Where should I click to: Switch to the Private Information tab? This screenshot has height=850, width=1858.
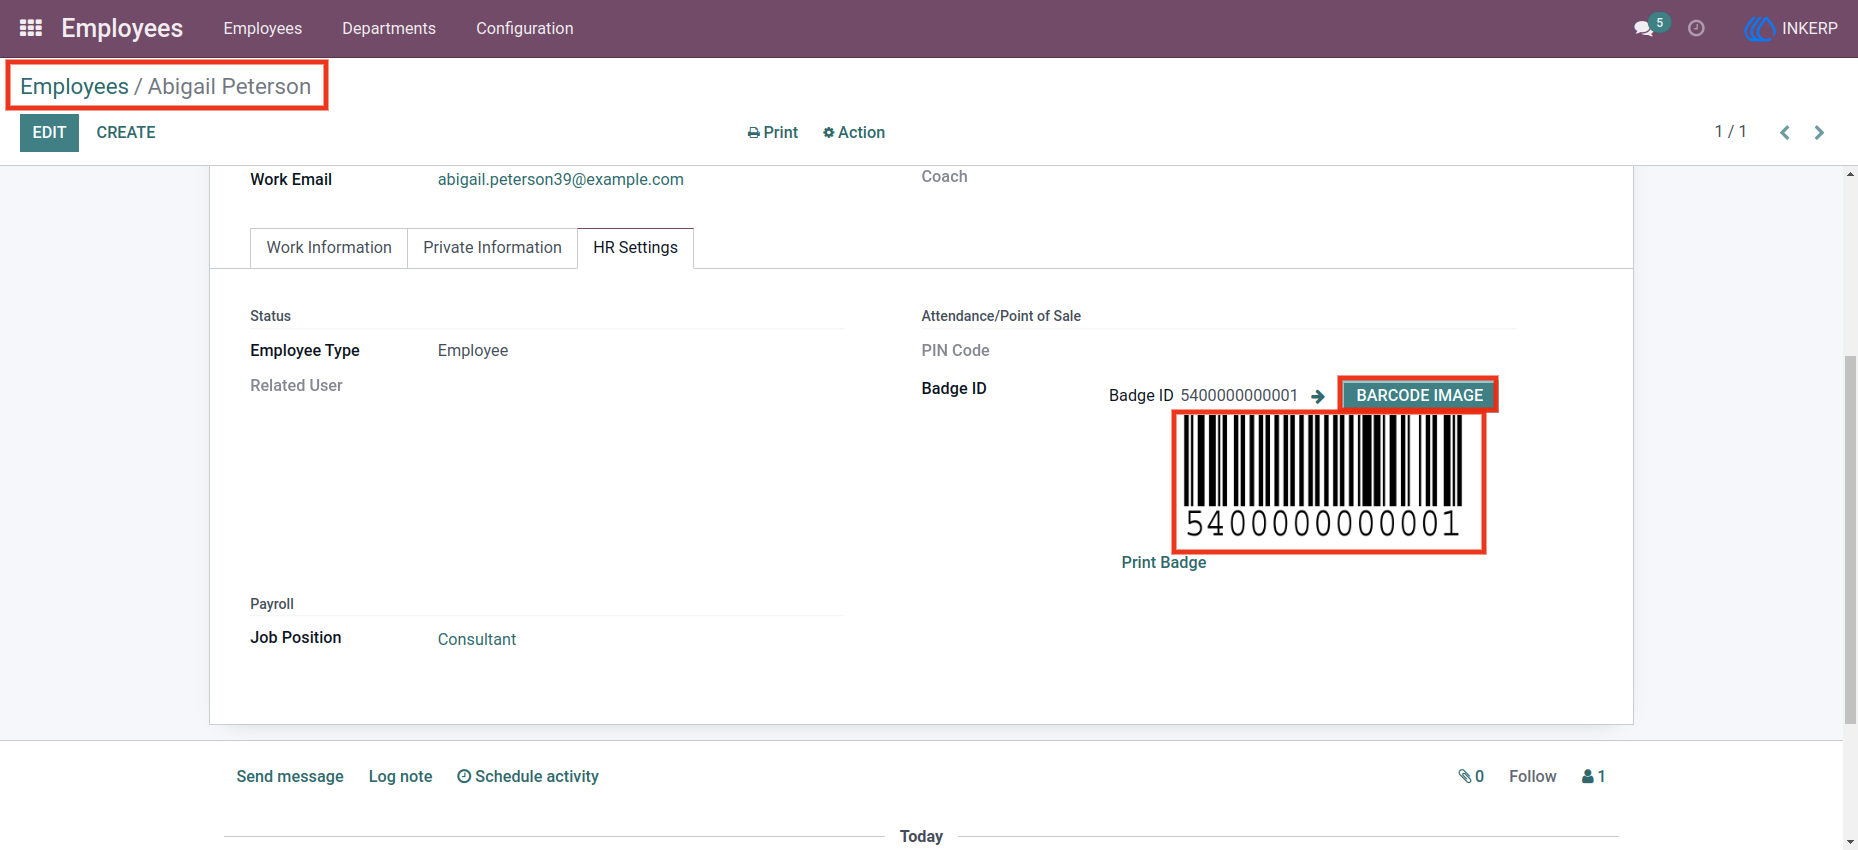click(492, 247)
